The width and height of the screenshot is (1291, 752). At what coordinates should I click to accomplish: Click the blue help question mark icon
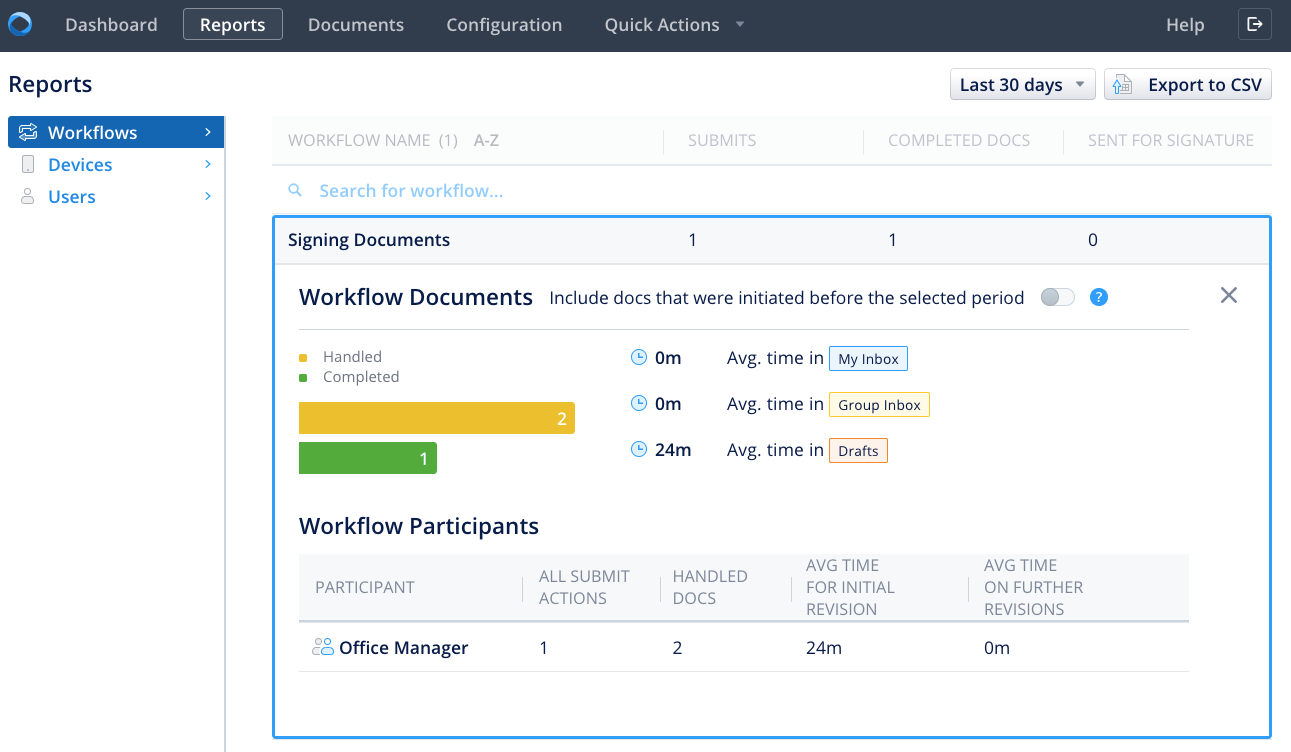(x=1098, y=297)
